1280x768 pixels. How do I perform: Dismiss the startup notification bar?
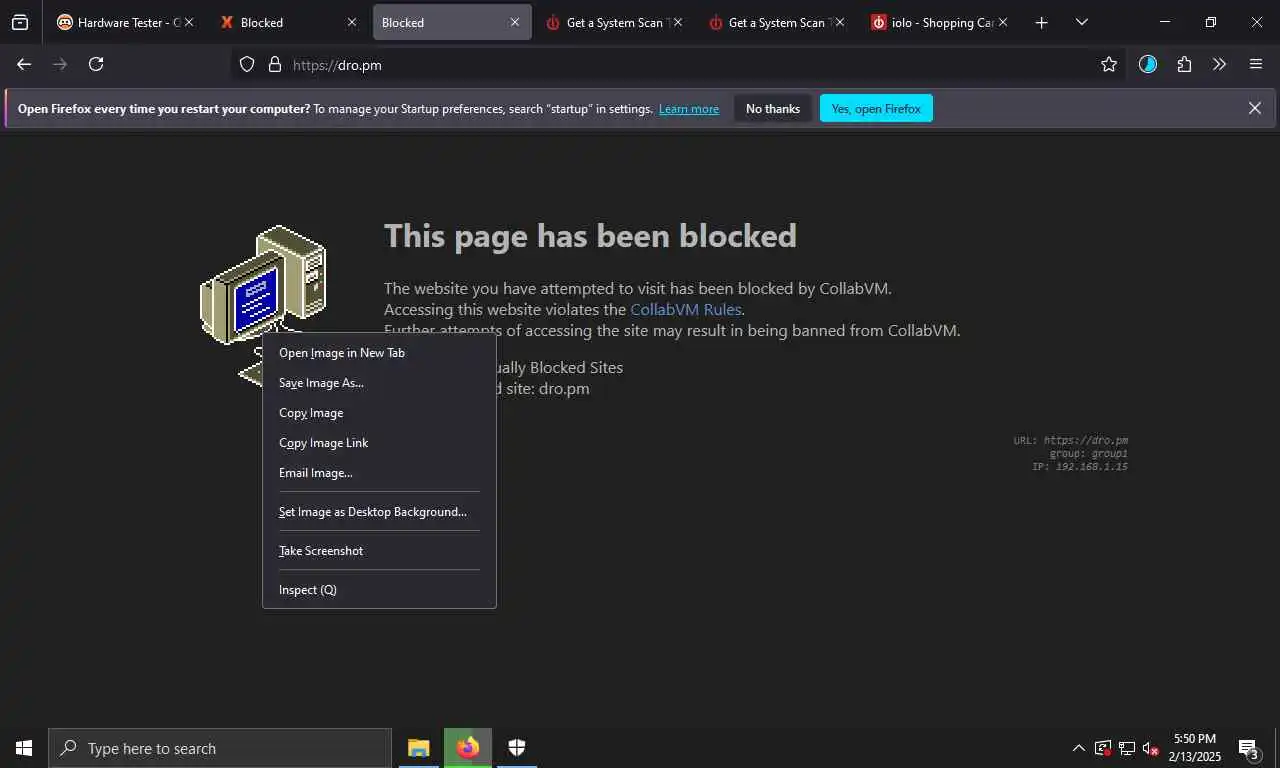pos(1255,108)
